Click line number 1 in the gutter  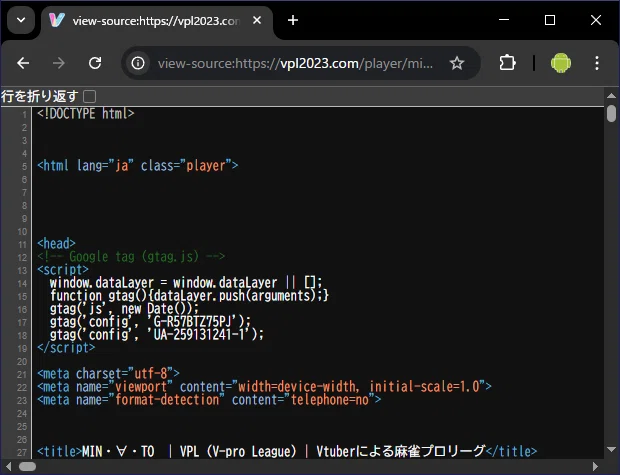(x=25, y=115)
